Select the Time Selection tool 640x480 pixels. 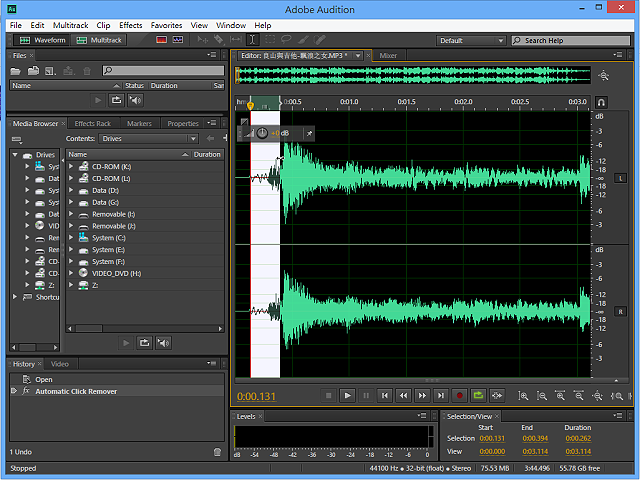[x=253, y=40]
